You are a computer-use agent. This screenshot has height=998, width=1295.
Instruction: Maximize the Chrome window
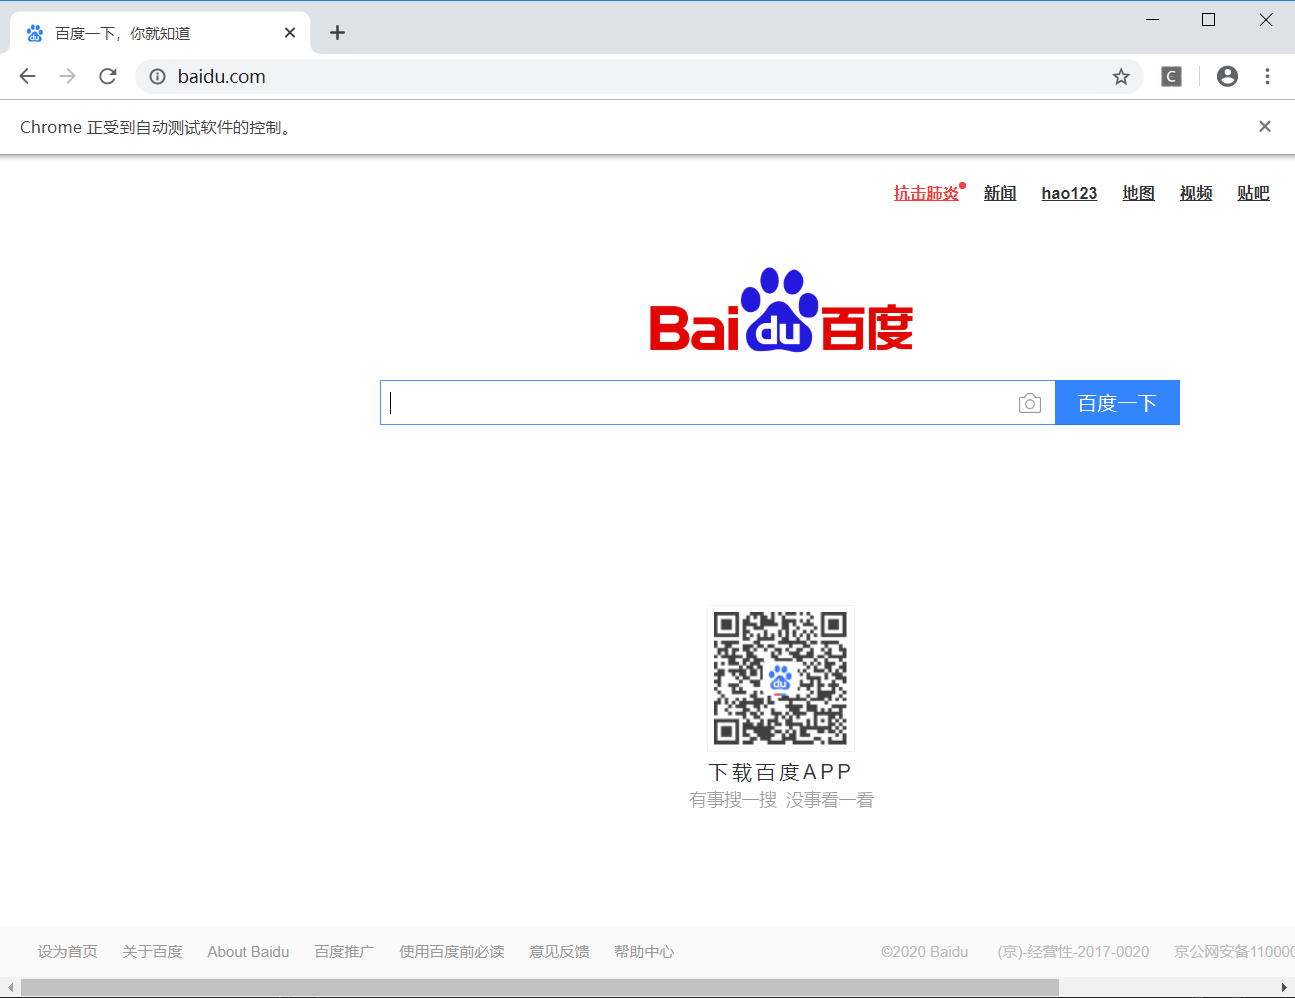[1208, 20]
